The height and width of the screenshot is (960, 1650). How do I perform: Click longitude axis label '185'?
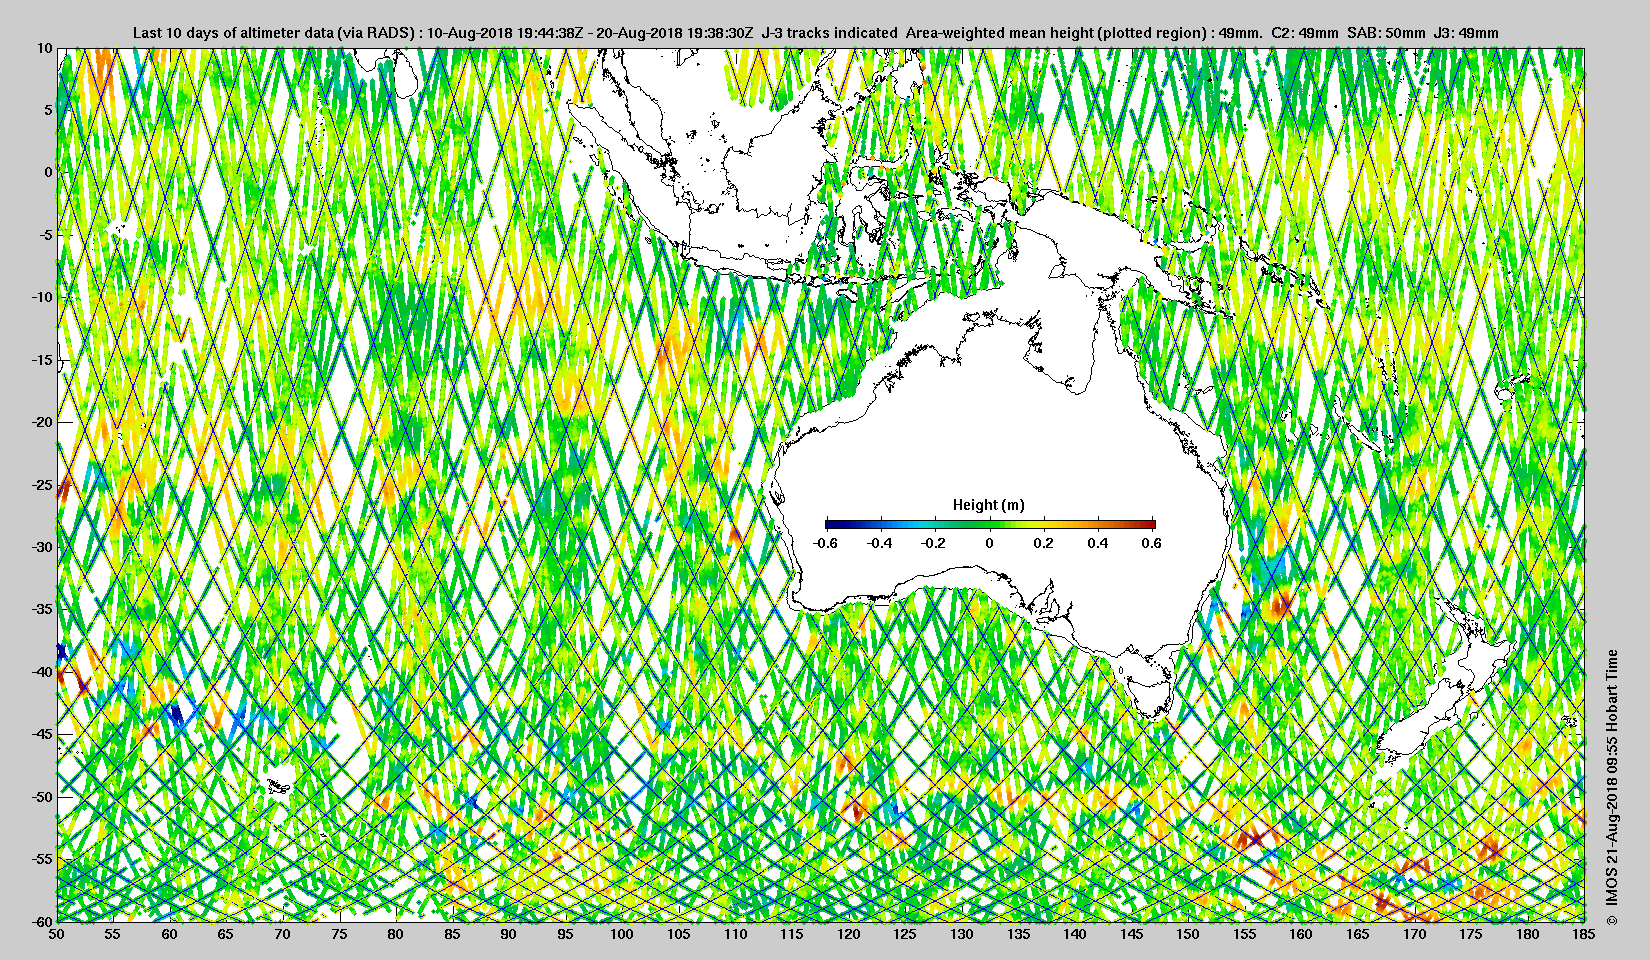[1584, 934]
